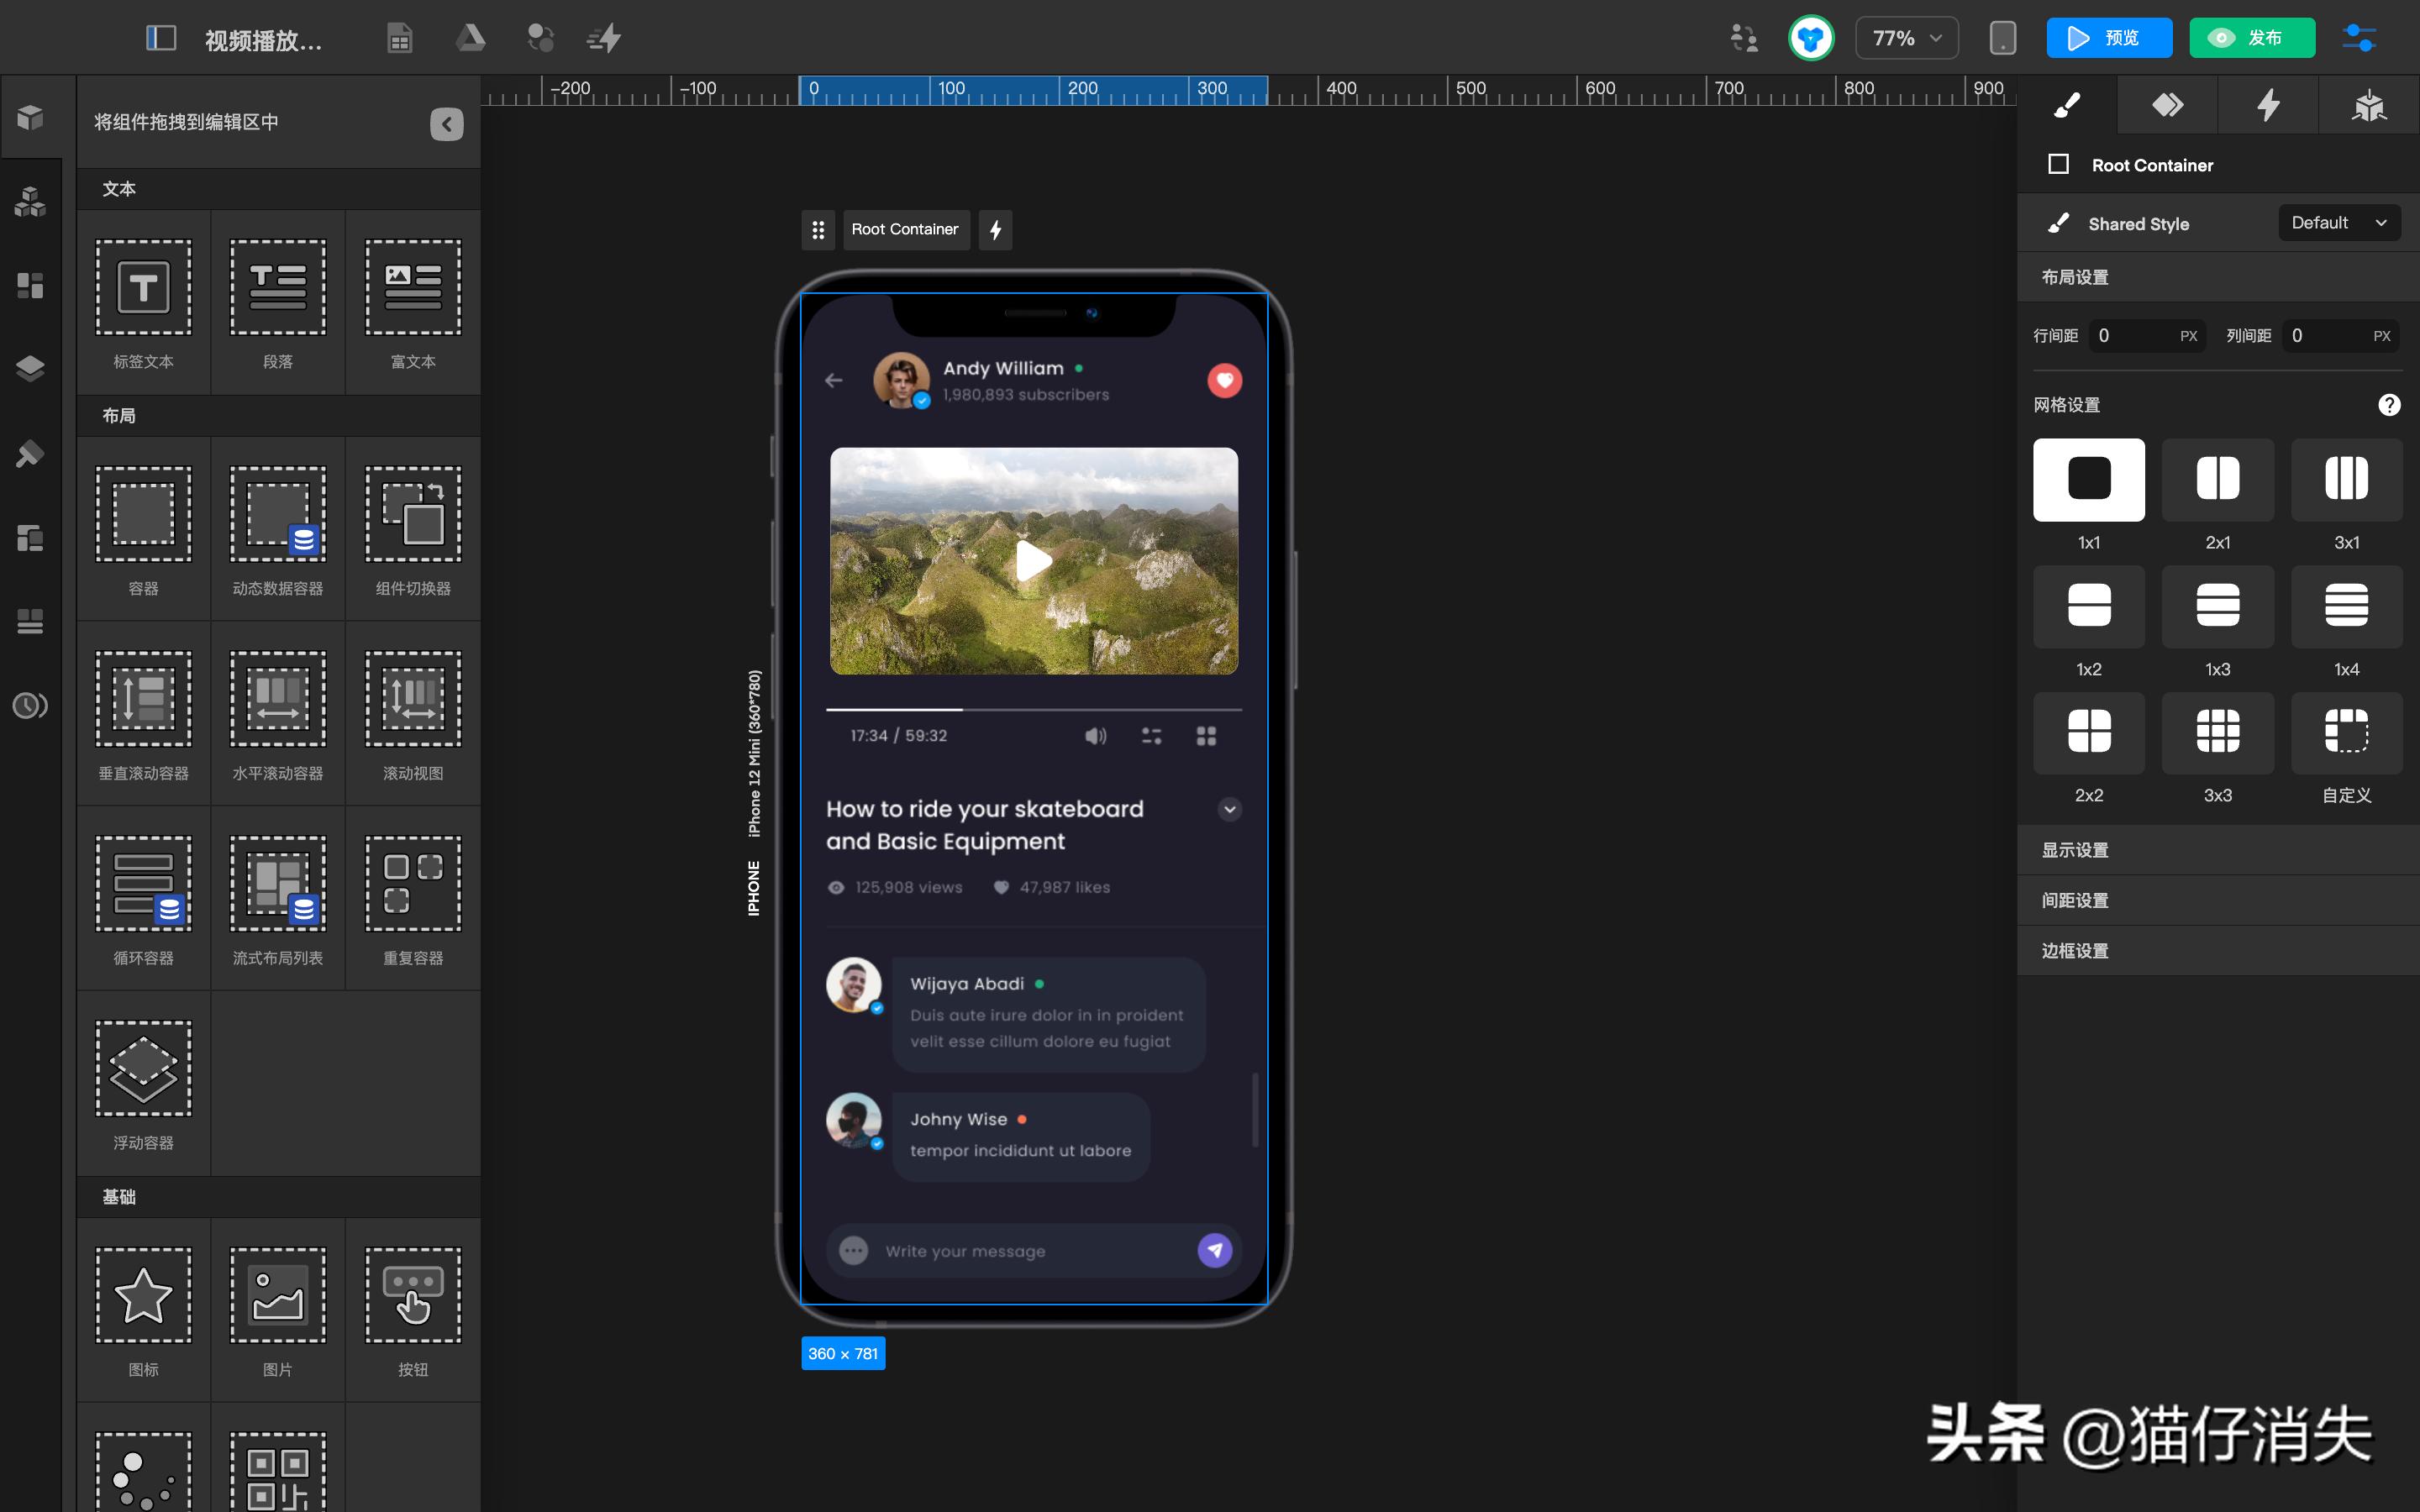Click the phone device preview icon
Screen dimensions: 2420x1512
2002,38
